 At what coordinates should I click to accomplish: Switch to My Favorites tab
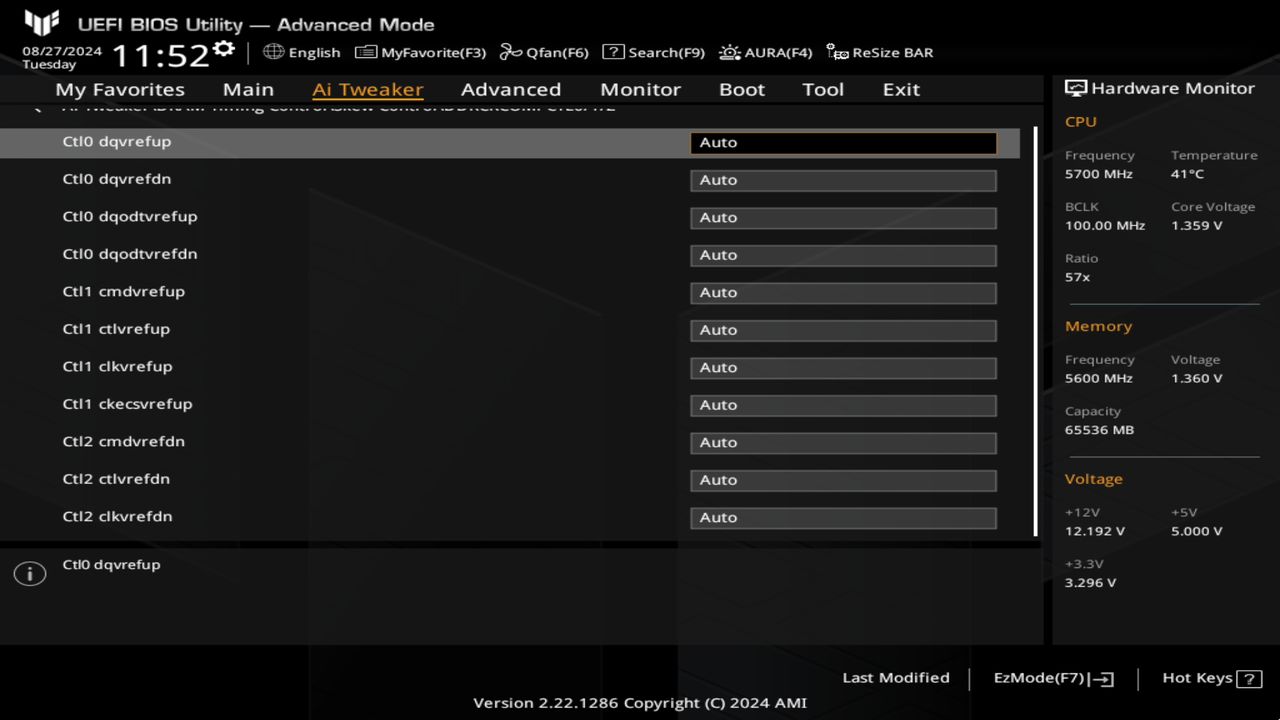pos(120,89)
